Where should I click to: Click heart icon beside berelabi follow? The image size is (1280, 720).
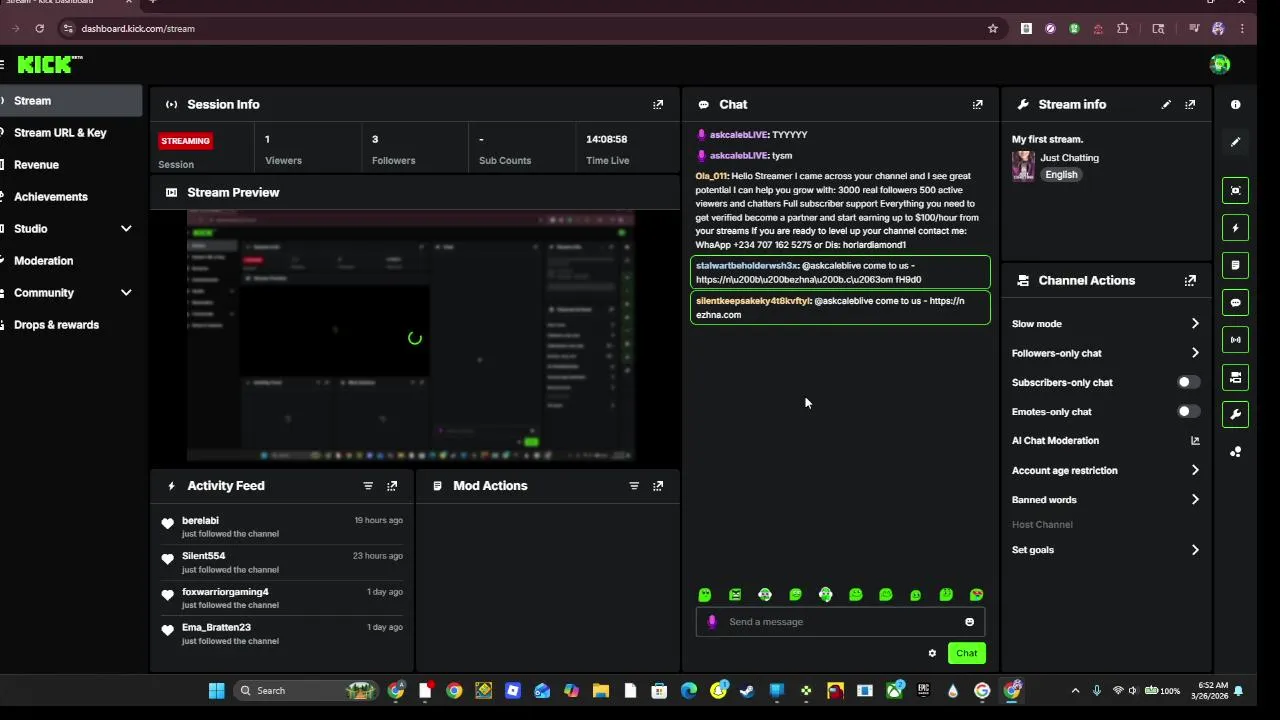(167, 524)
